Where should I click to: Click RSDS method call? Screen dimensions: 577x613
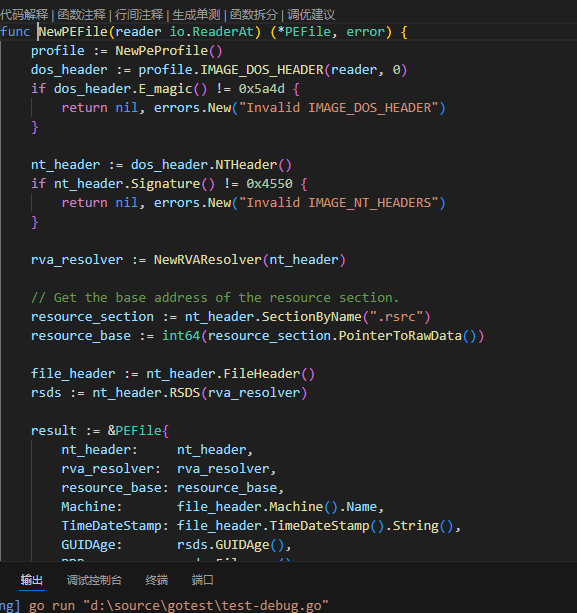[x=185, y=393]
